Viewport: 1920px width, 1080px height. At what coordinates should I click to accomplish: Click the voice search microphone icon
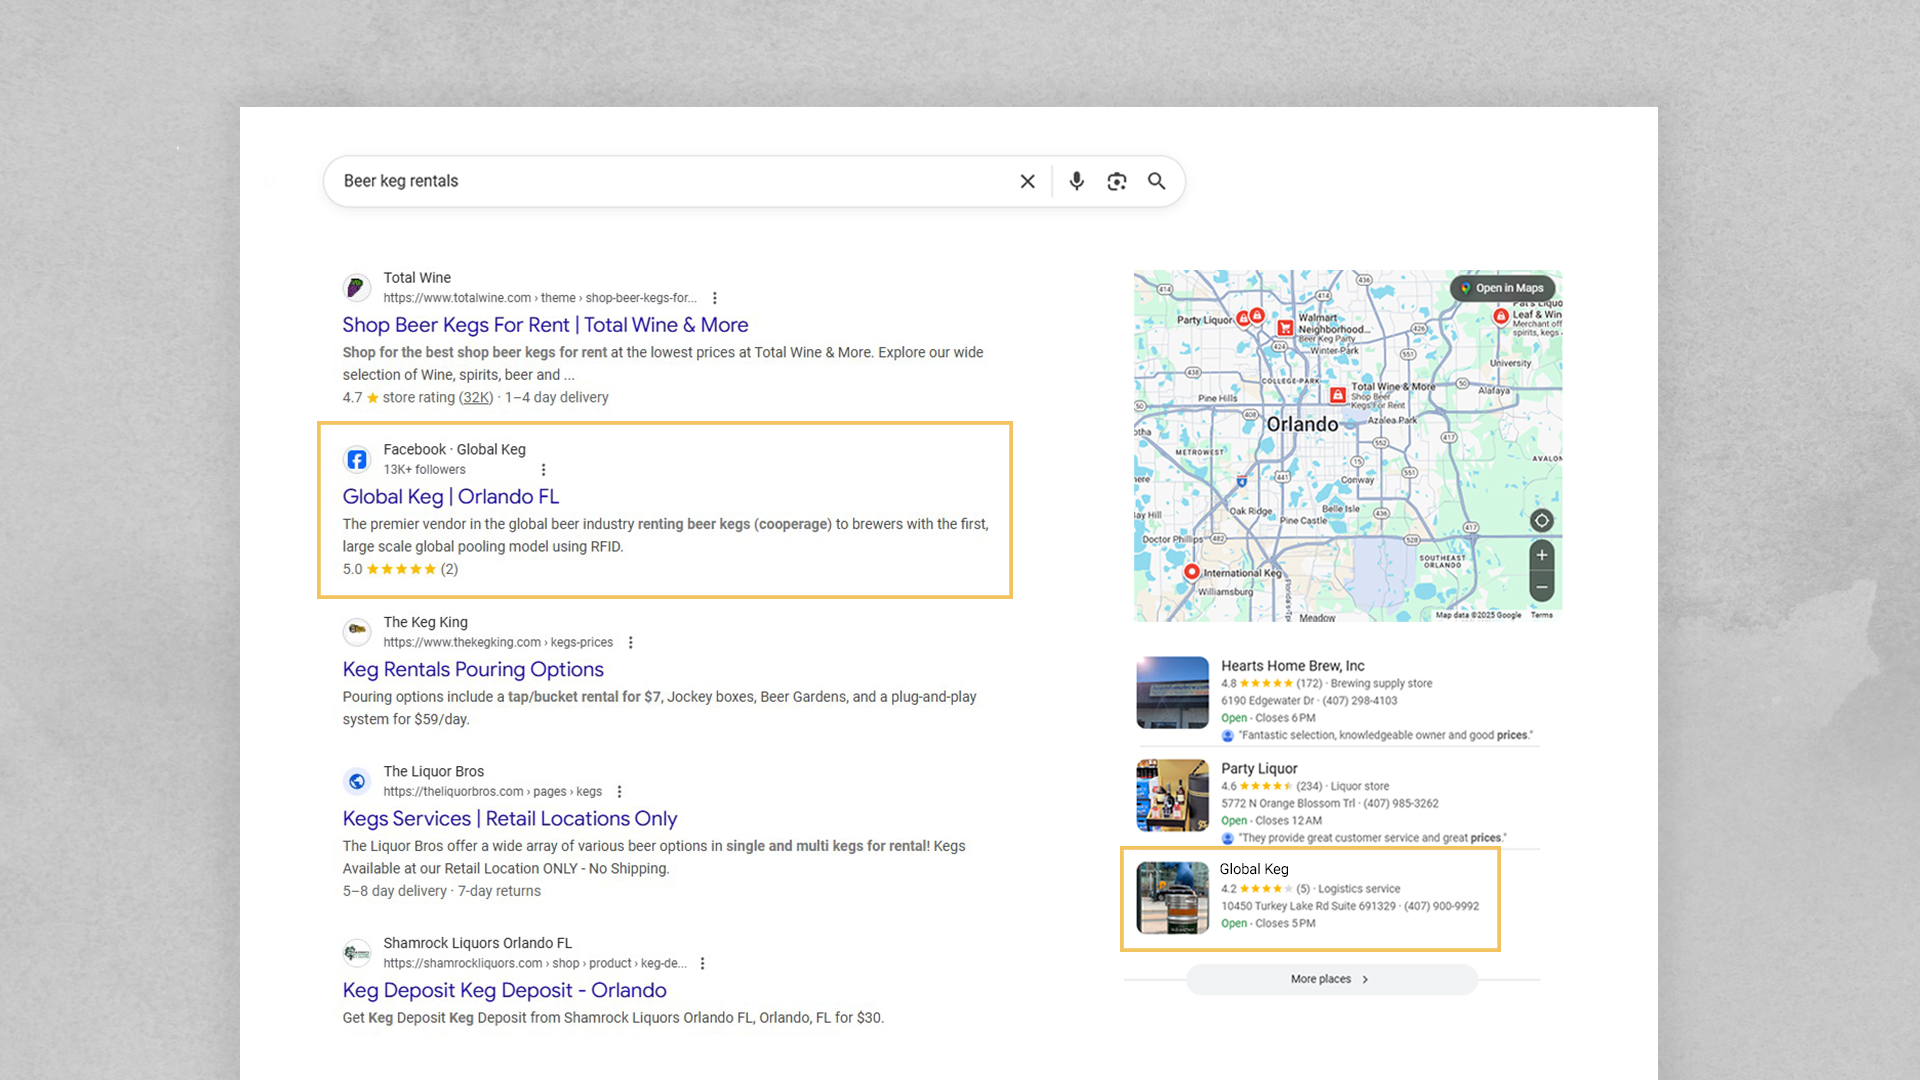1076,181
